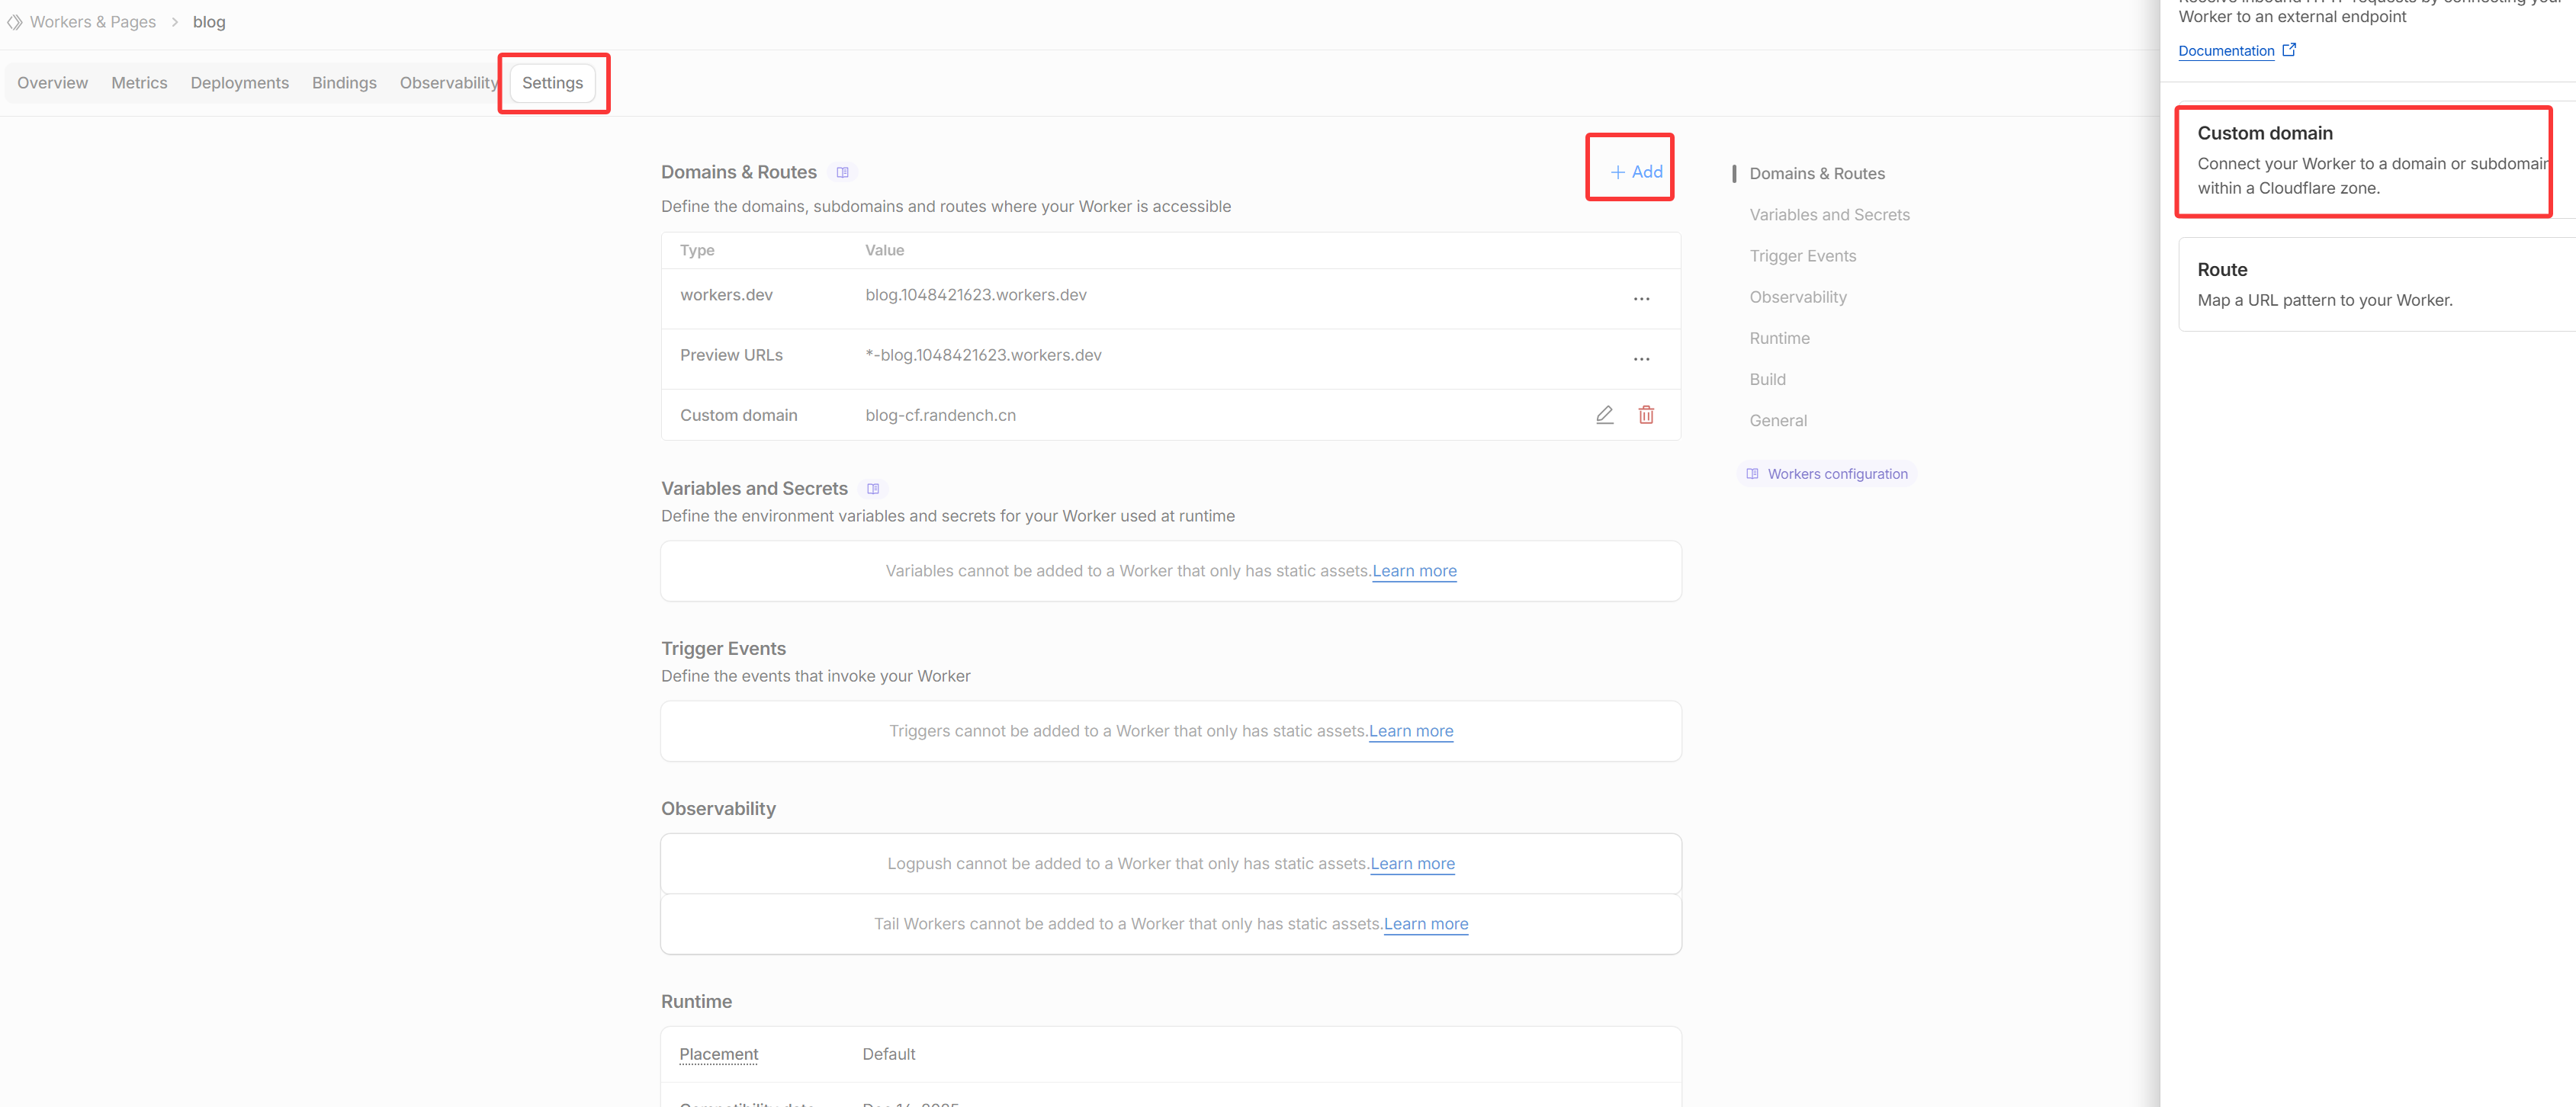The height and width of the screenshot is (1107, 2576).
Task: Click docs icon beside Domains & Routes heading
Action: point(842,173)
